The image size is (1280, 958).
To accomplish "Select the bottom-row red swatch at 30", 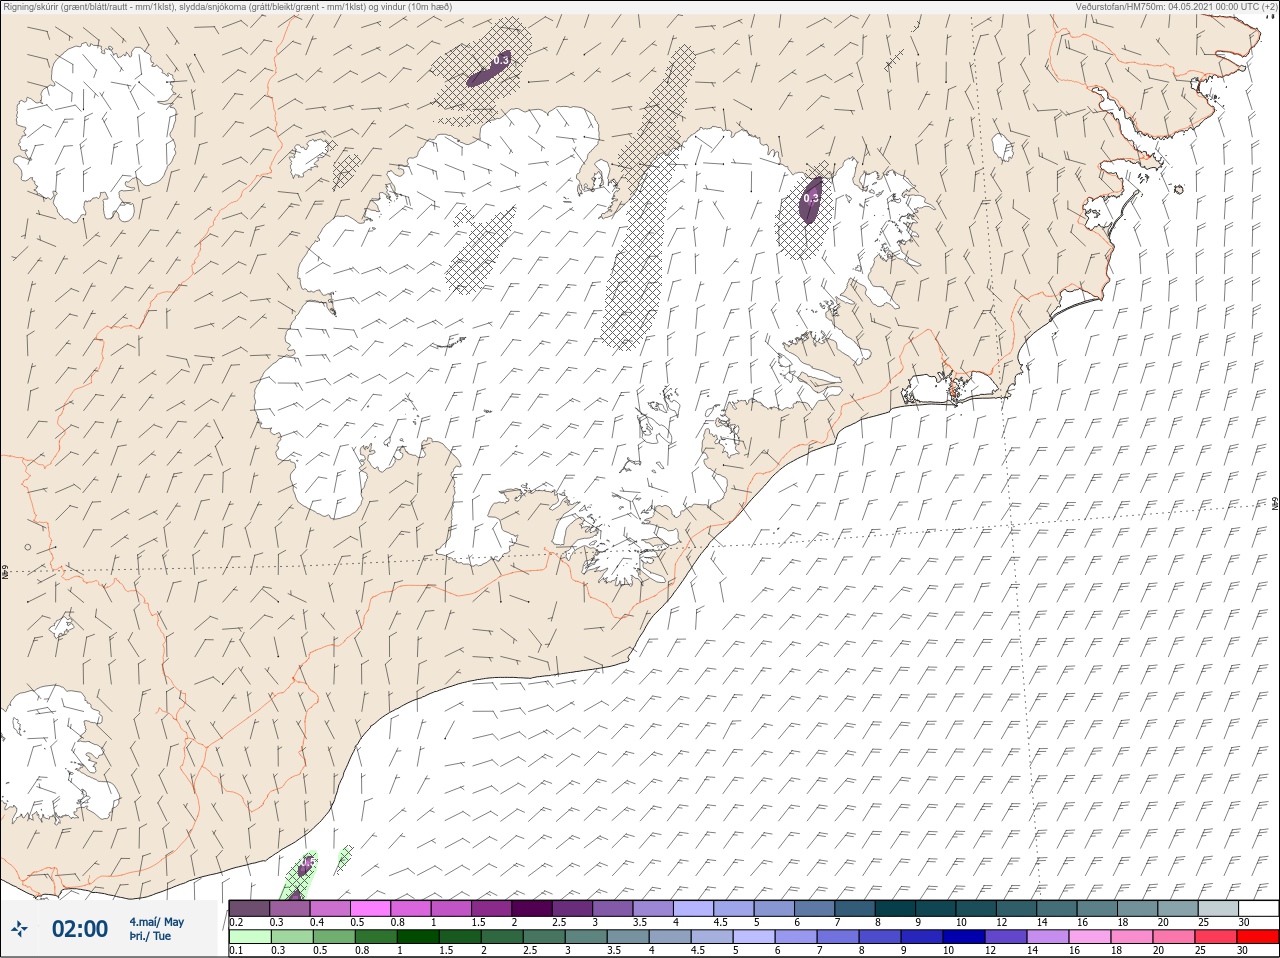I will [x=1258, y=937].
